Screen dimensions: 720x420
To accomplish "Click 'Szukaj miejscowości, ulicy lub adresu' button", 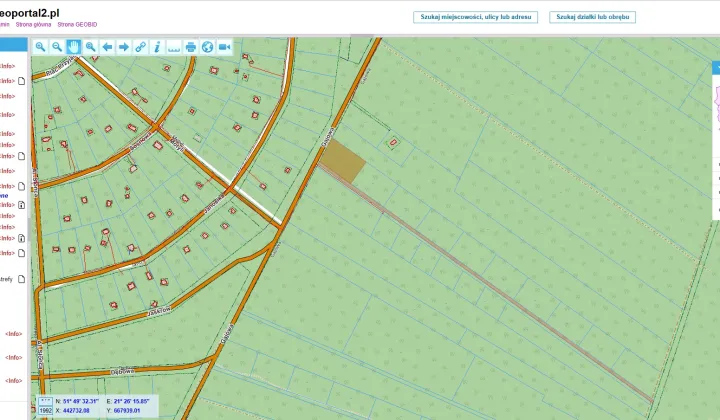I will tap(476, 17).
